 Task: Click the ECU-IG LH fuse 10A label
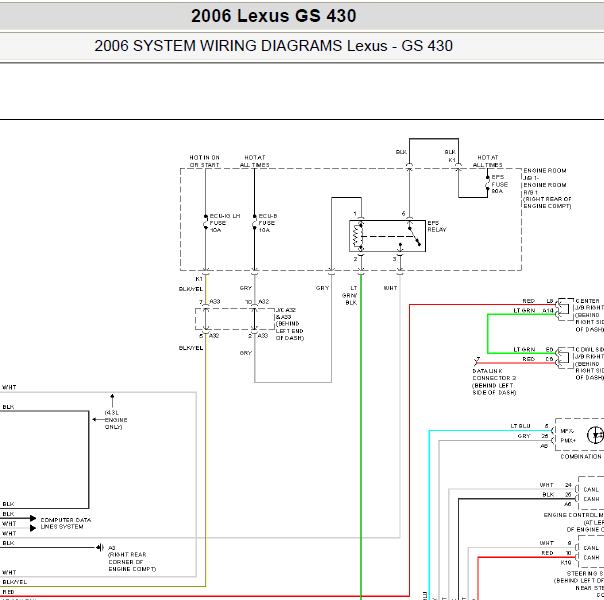[x=225, y=223]
